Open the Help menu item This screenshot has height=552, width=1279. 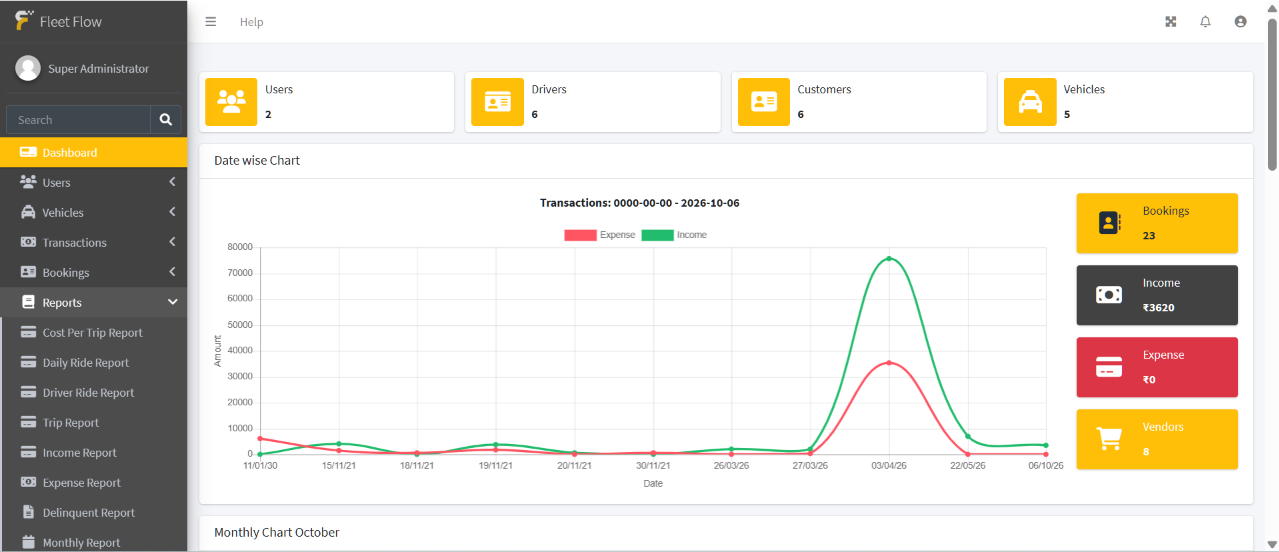tap(251, 22)
